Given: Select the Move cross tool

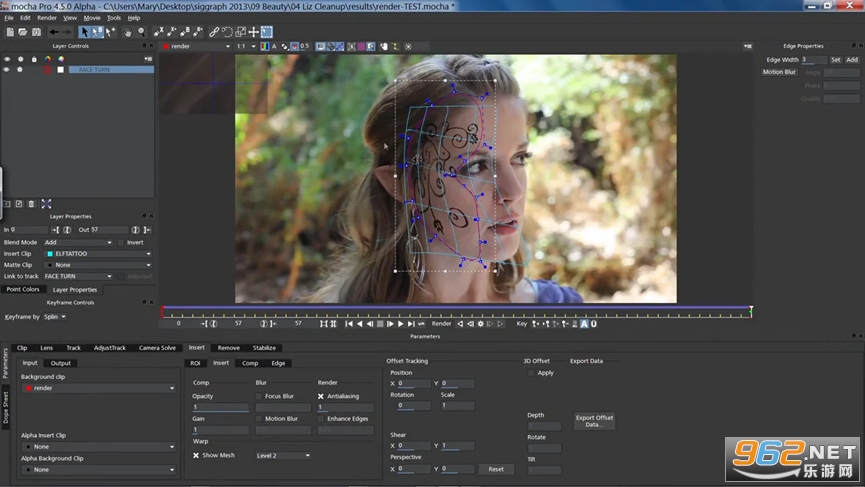Looking at the screenshot, I should click(254, 32).
